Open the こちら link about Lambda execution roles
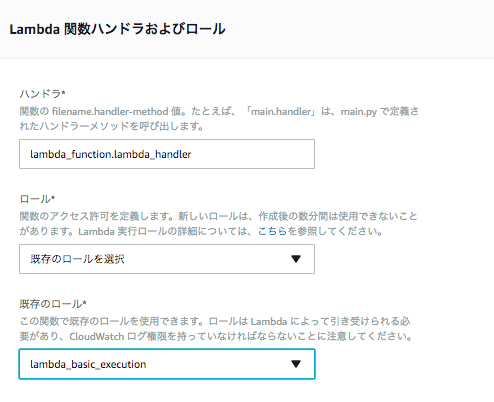 coord(272,231)
